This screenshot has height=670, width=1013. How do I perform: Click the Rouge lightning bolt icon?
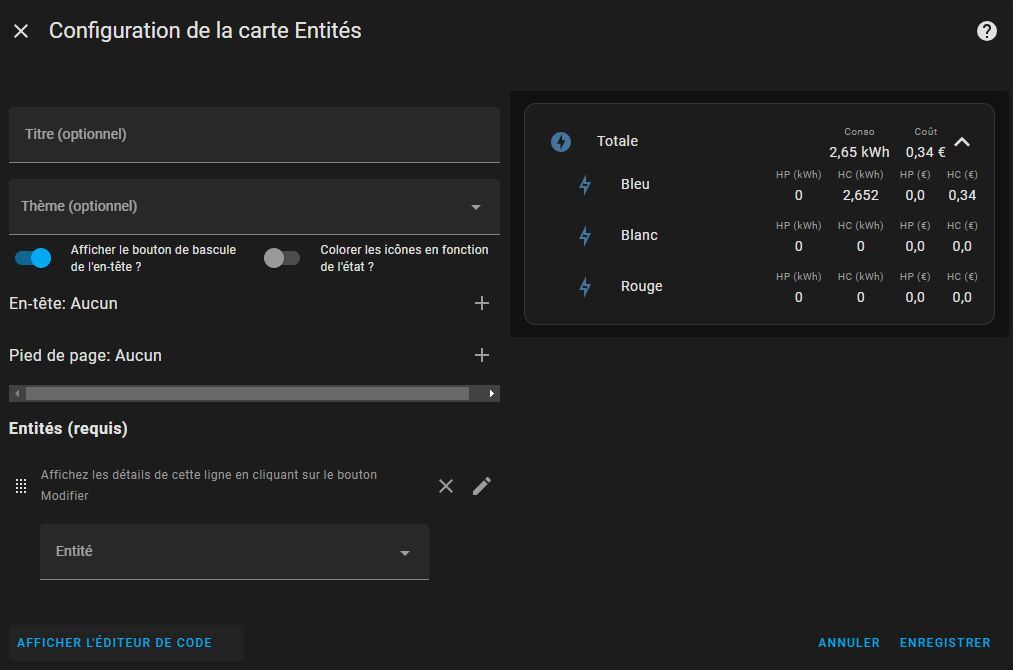(585, 287)
